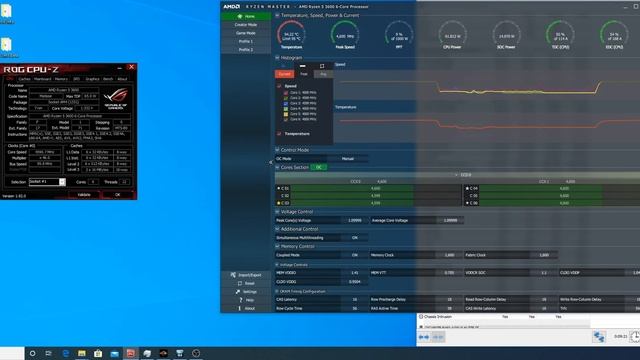
Task: Toggle Core 3 checkbox in the histogram legend
Action: click(286, 103)
